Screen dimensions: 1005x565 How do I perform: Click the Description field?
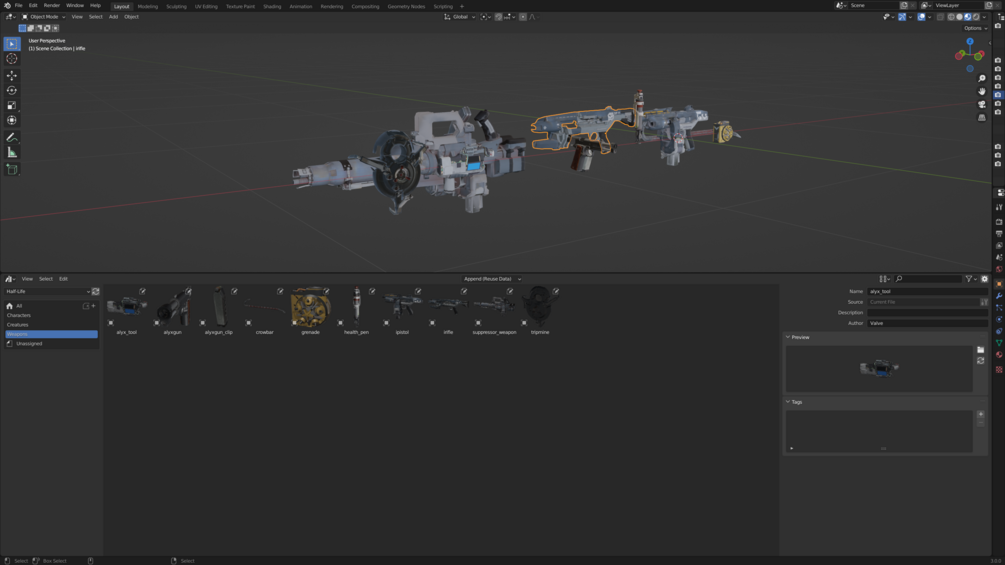pyautogui.click(x=927, y=313)
